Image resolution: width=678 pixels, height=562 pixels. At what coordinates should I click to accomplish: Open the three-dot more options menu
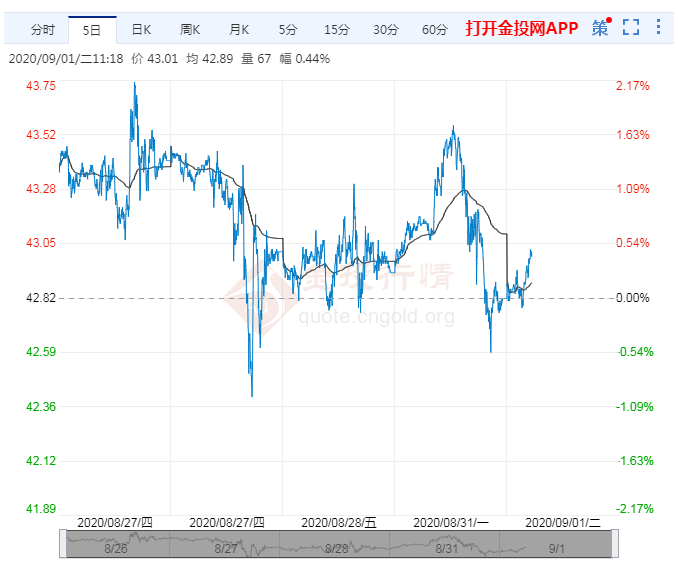coord(659,27)
